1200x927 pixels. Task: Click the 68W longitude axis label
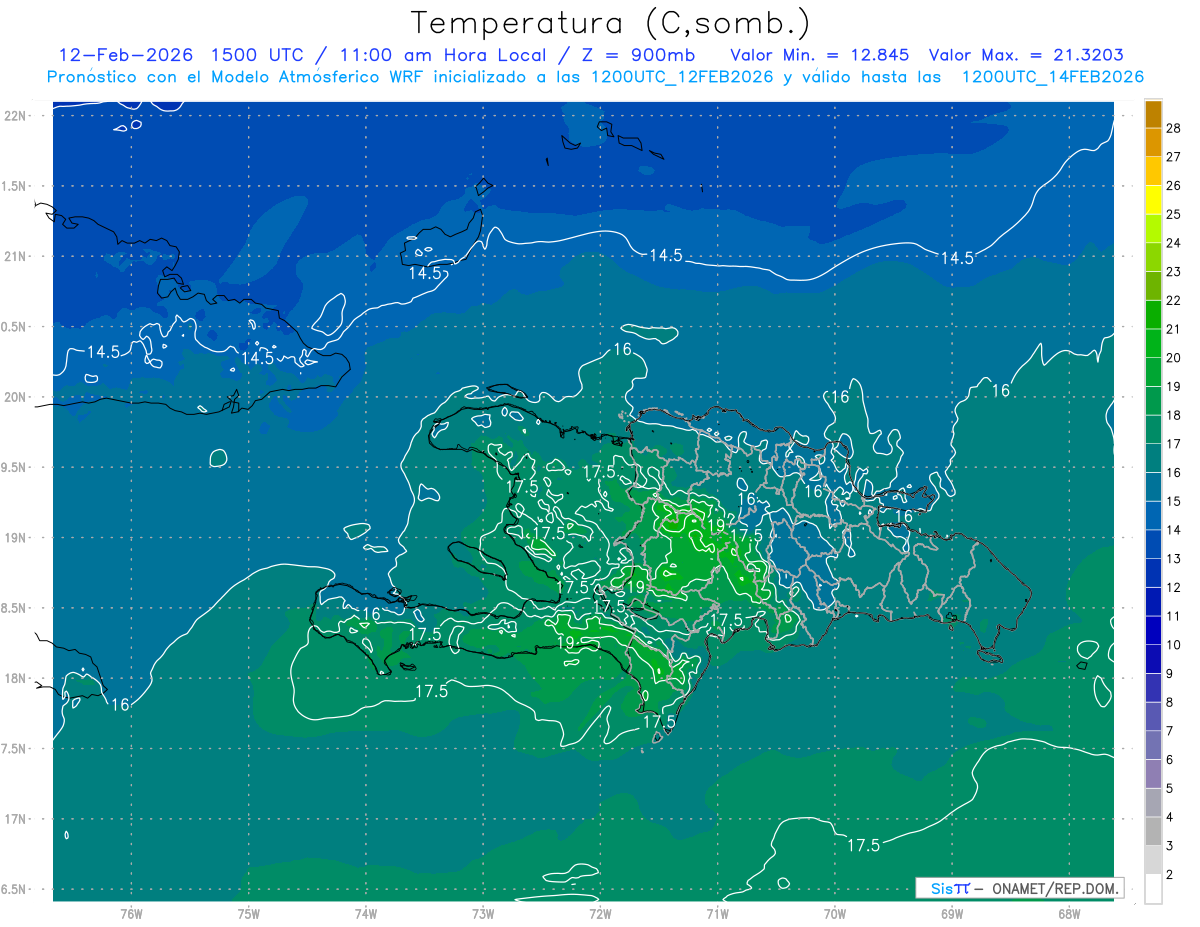pyautogui.click(x=1068, y=913)
